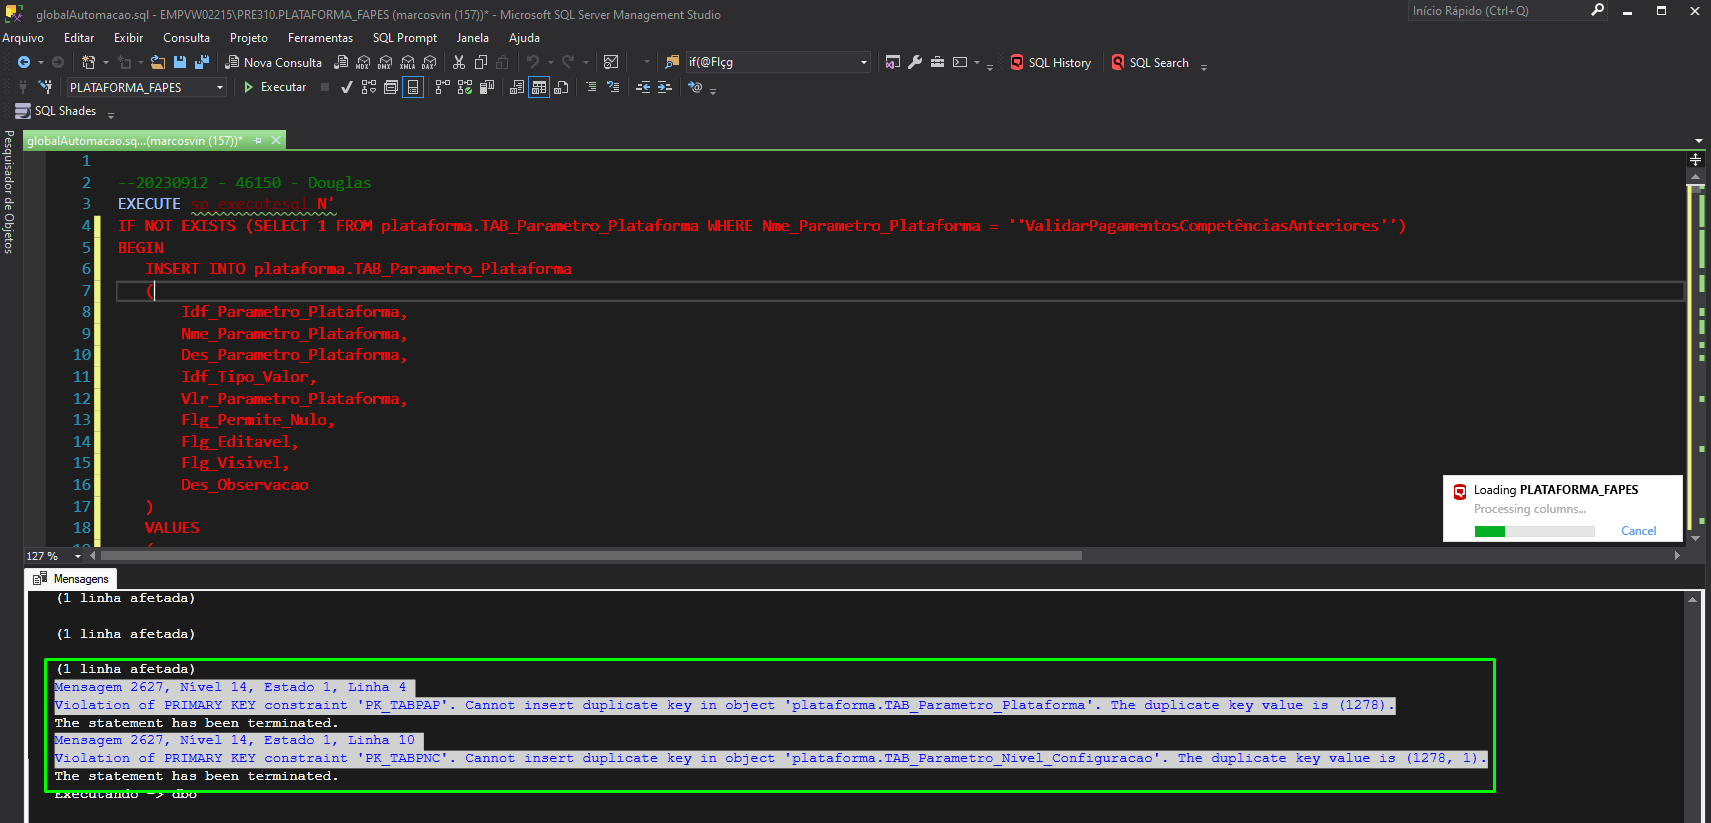This screenshot has height=823, width=1711.
Task: Open the 127 % zoom level dropdown
Action: 78,556
